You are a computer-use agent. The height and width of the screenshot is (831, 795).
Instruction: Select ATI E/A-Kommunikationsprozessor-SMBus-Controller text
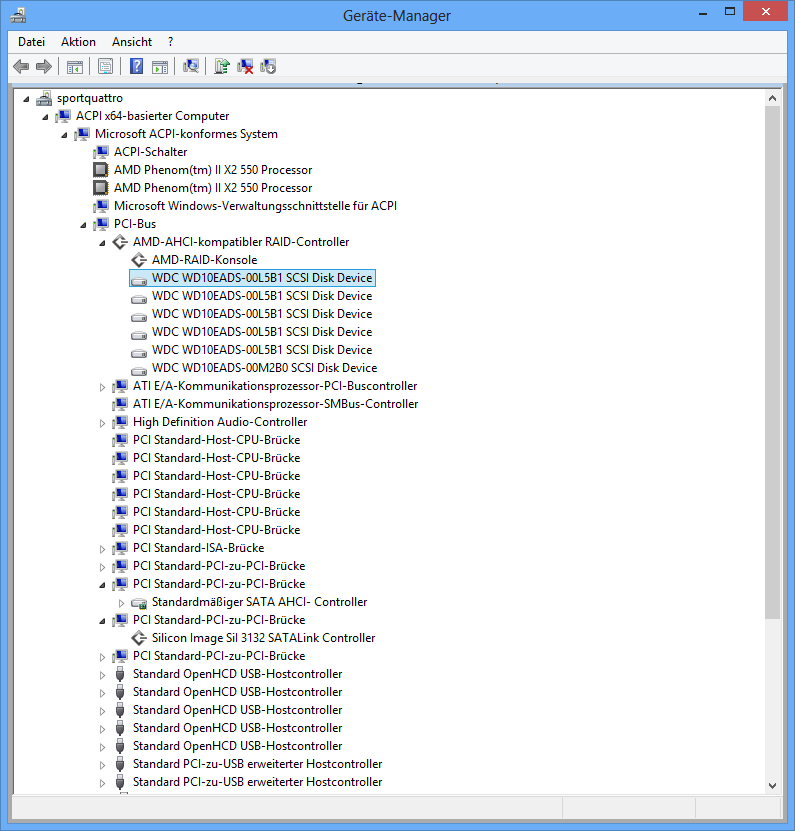(276, 404)
